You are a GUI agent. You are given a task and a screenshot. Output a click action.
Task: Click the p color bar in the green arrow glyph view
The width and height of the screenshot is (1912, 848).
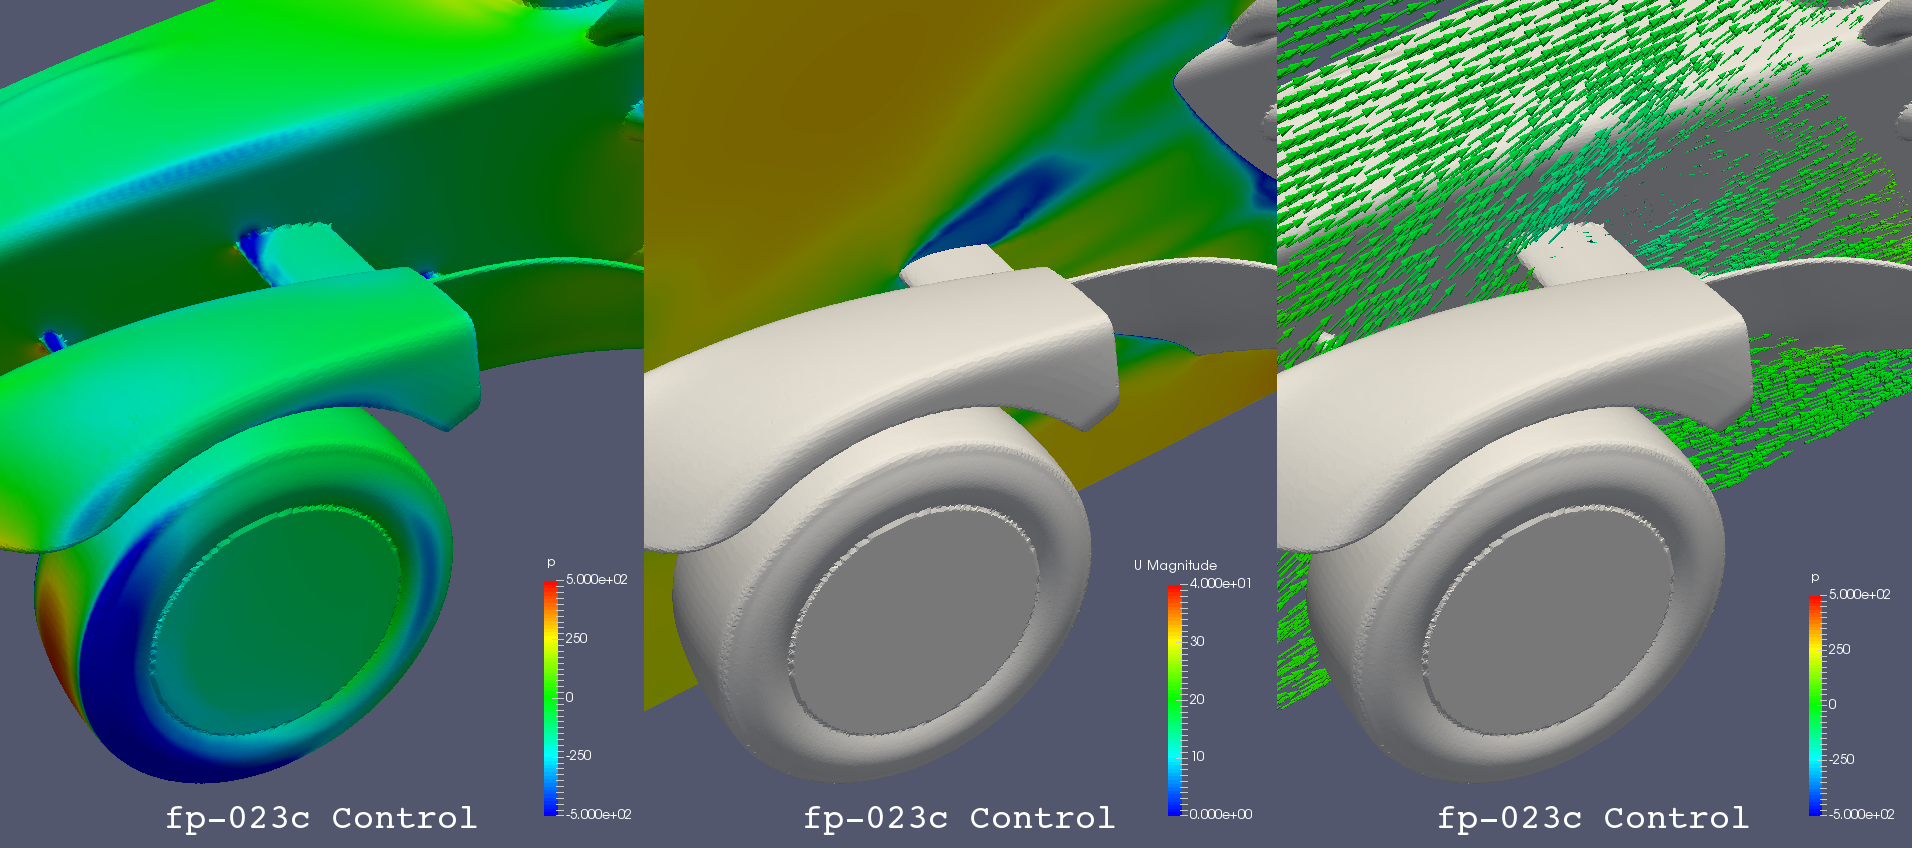[1815, 705]
